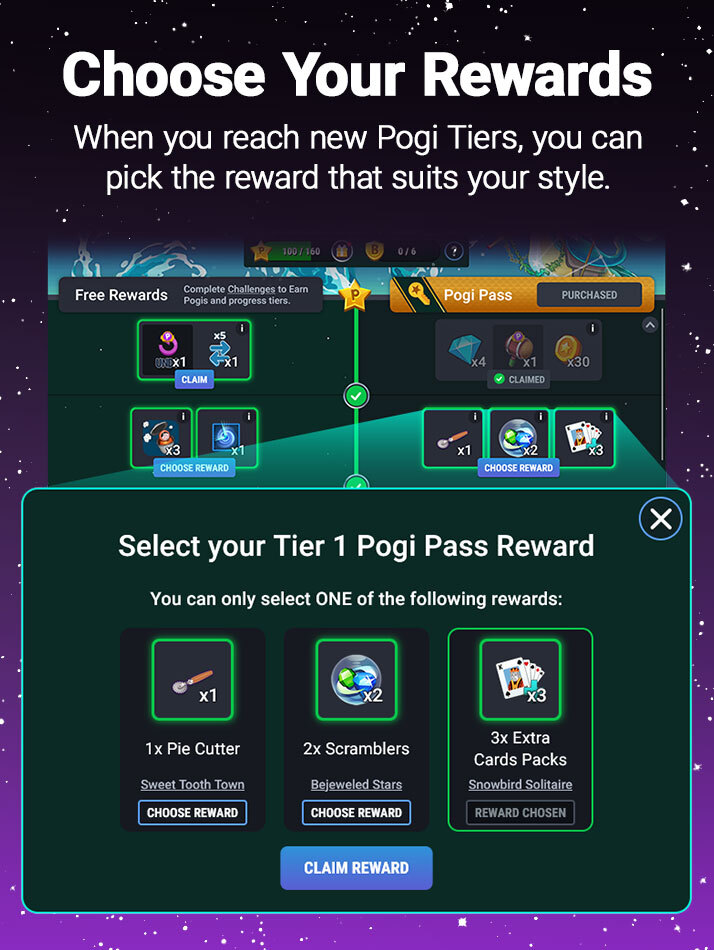Choose the 2x Scramblers reward

click(356, 812)
